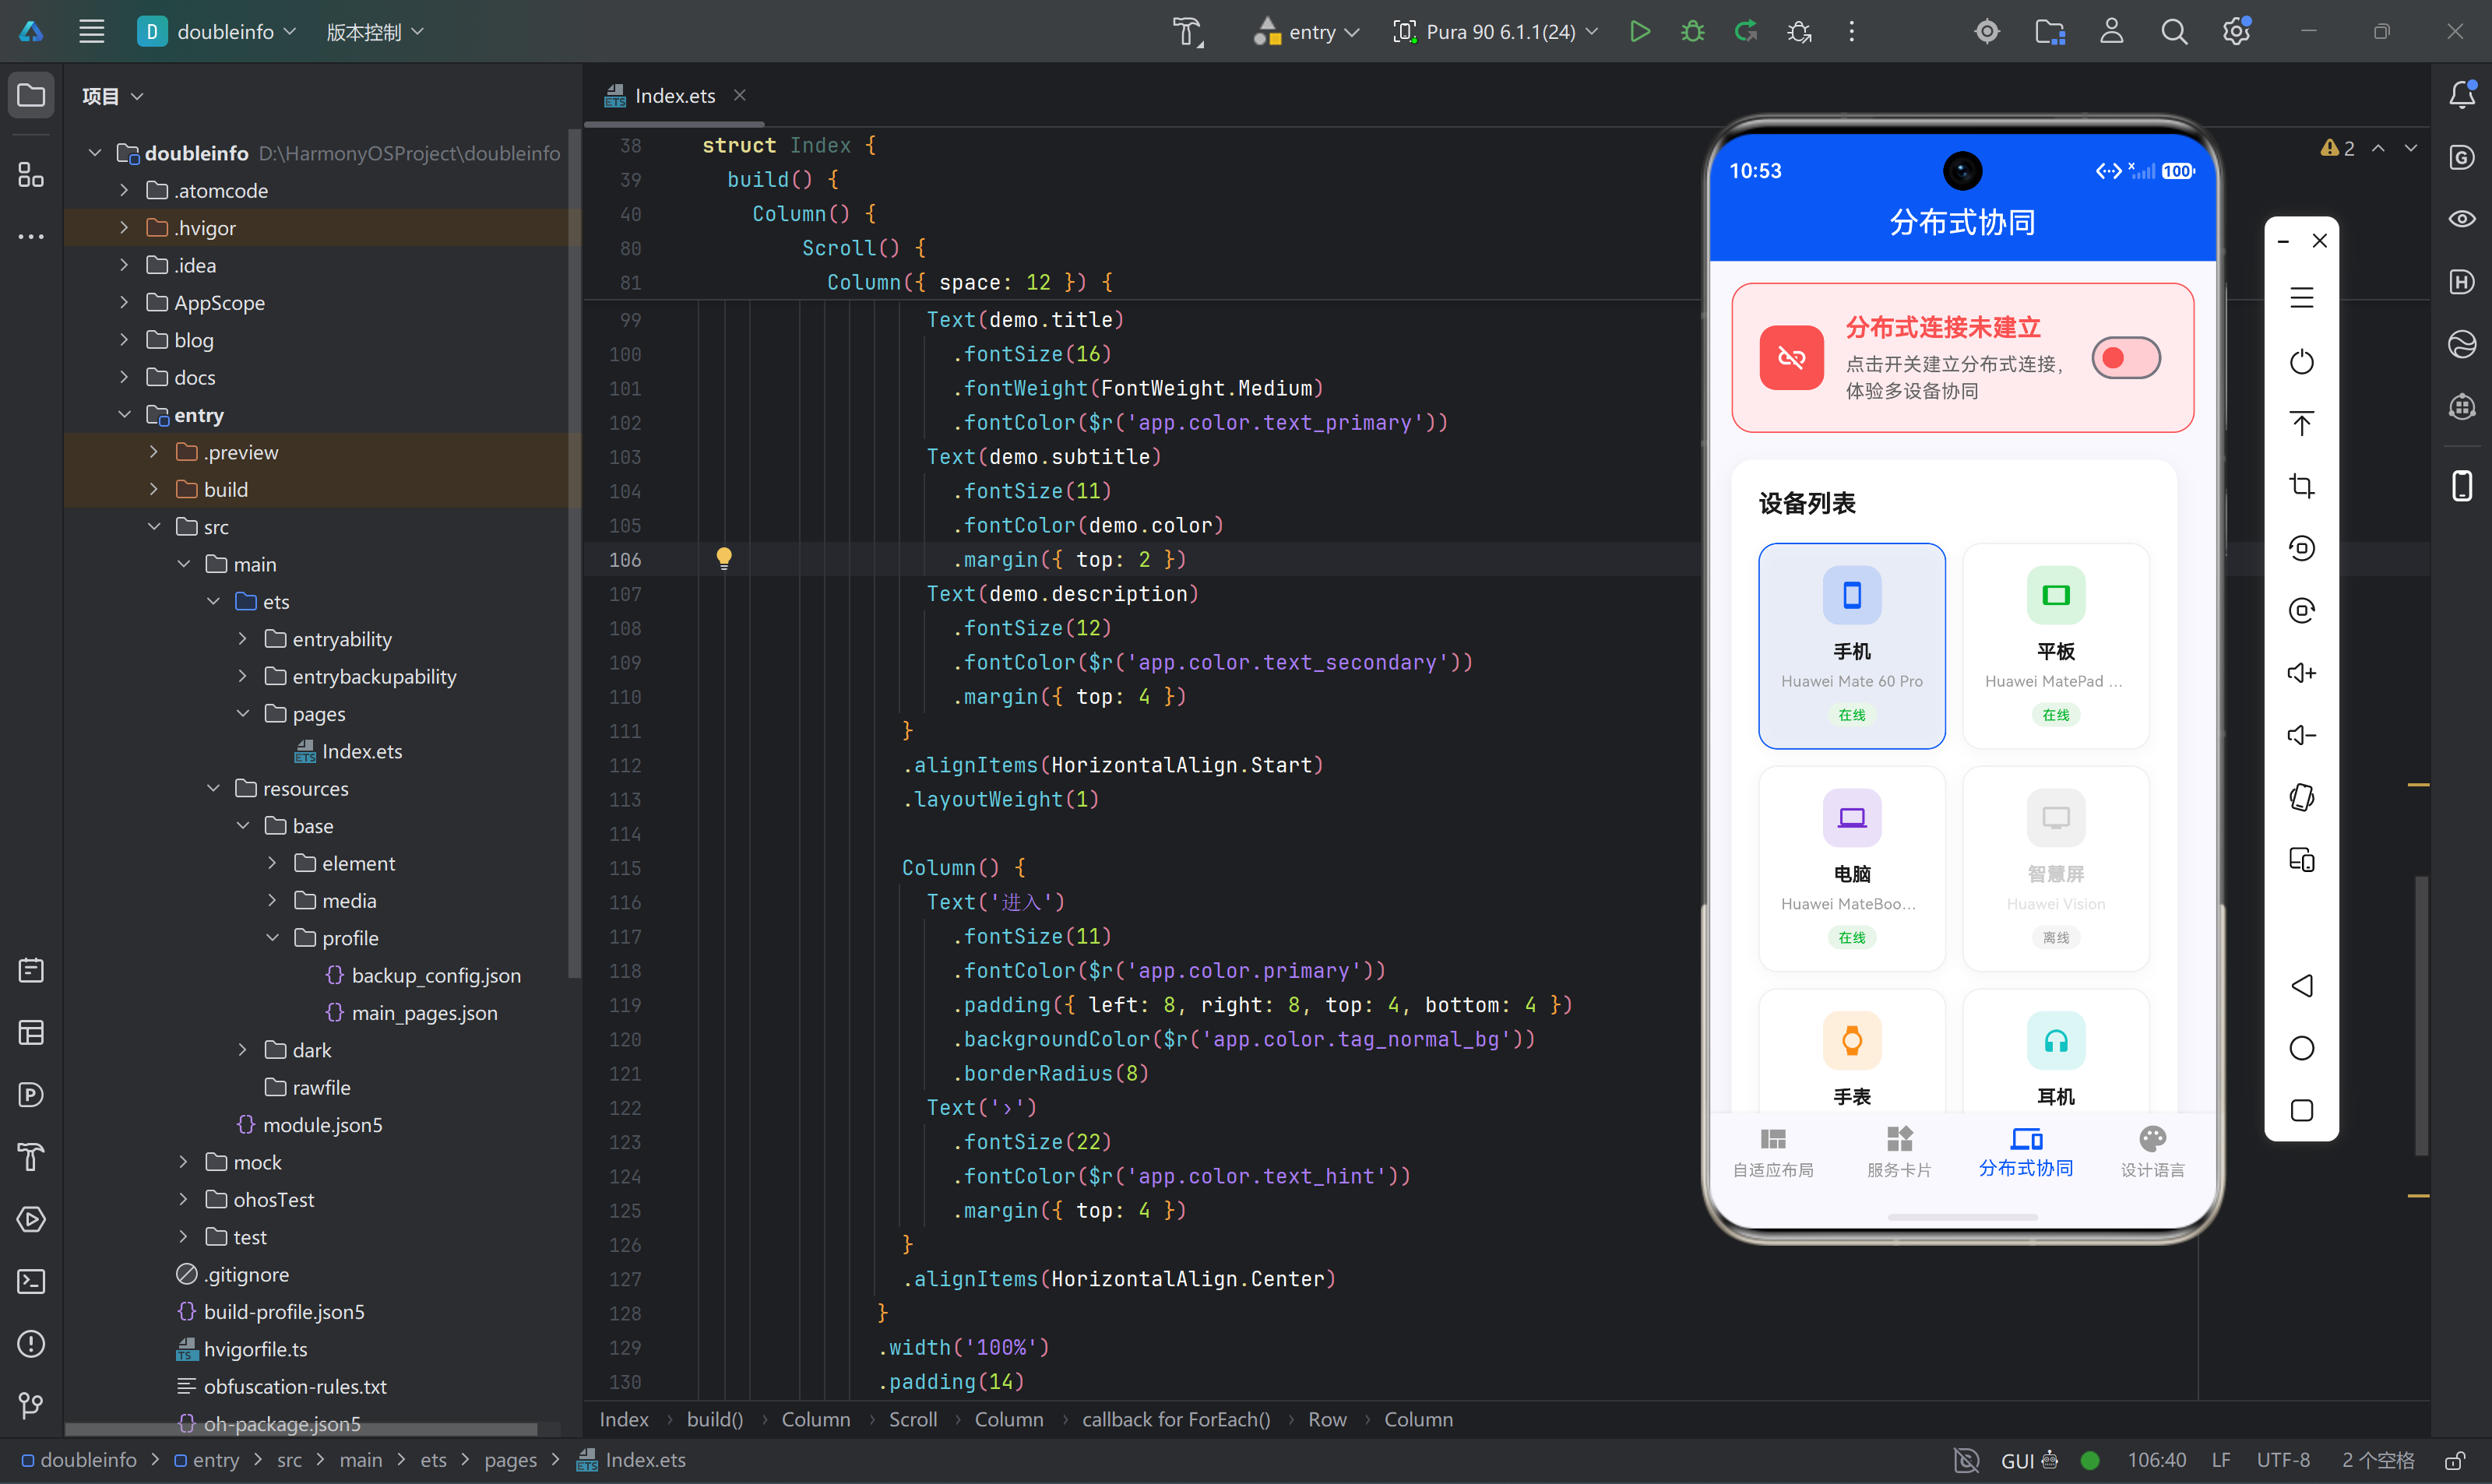This screenshot has height=1484, width=2492.
Task: Click the emulator volume up button
Action: click(x=2302, y=673)
